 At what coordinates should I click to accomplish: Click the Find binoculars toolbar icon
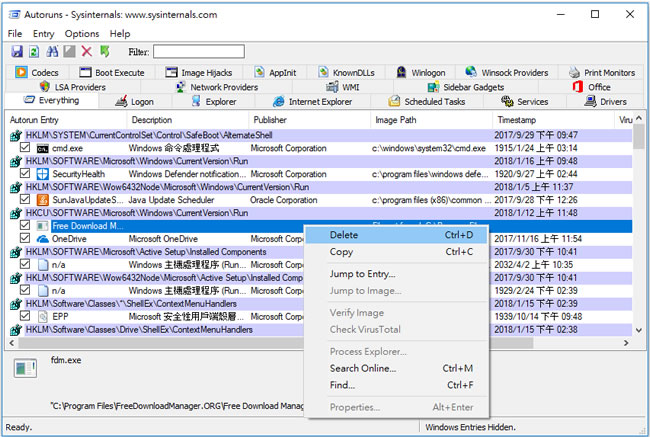(x=52, y=51)
